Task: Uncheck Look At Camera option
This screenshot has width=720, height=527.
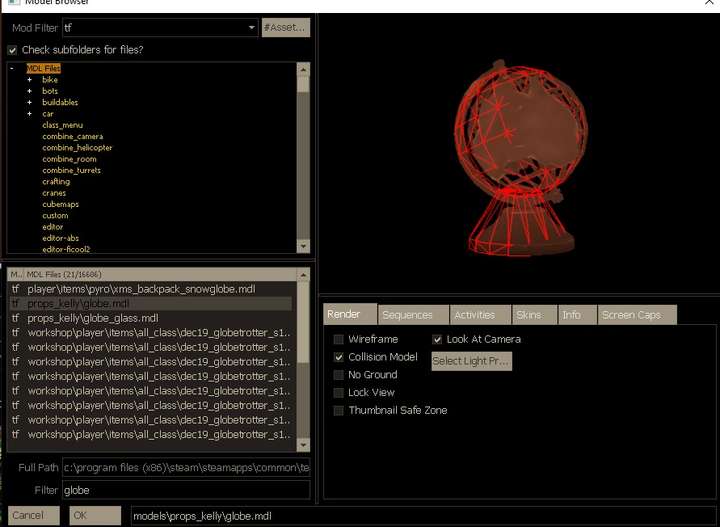Action: pyautogui.click(x=437, y=339)
